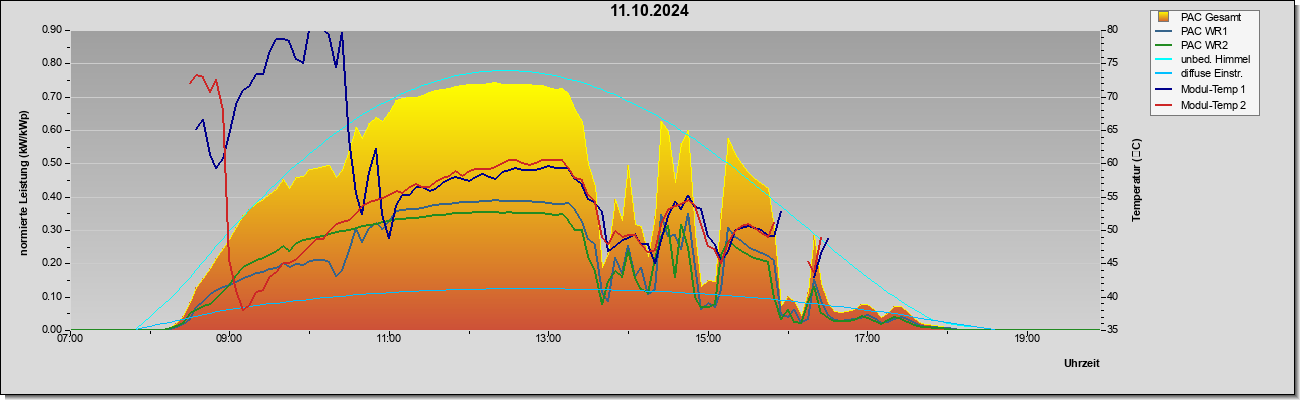Click the 13:00 time axis label
Screen dimensions: 1300x400
[x=548, y=338]
